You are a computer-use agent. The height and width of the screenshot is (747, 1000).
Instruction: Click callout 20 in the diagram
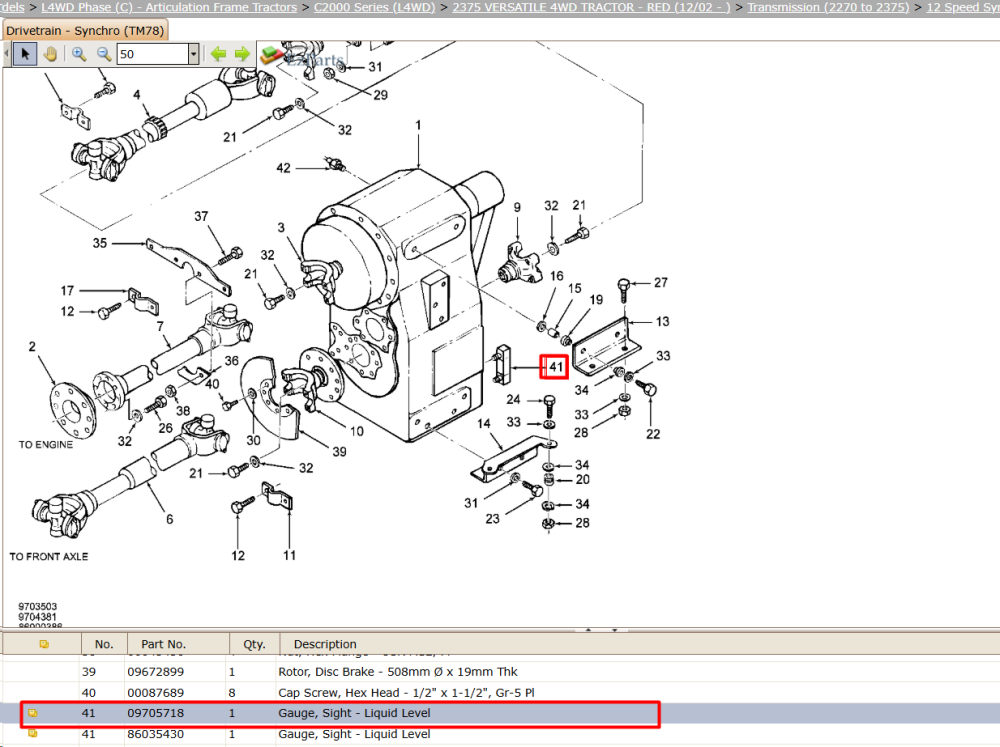(582, 479)
